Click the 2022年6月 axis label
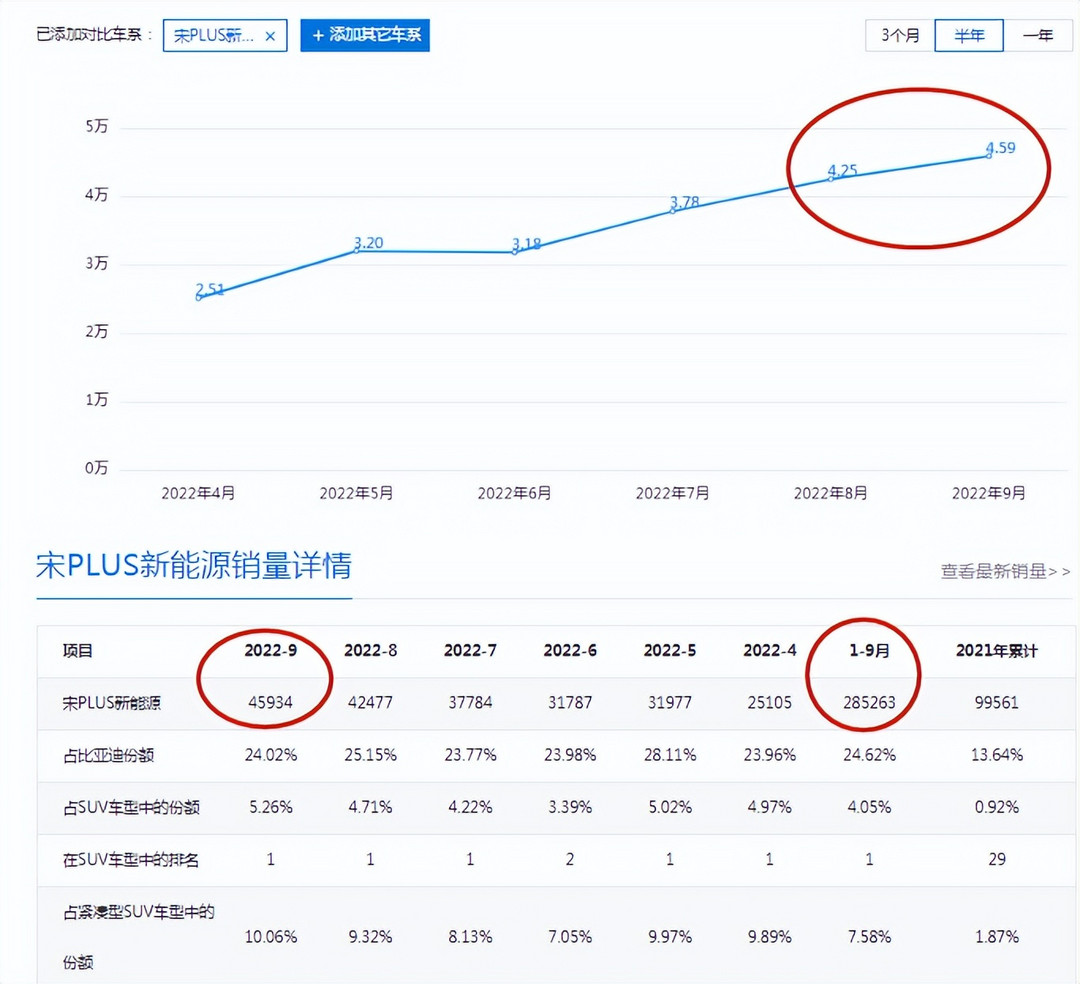Viewport: 1080px width, 984px height. pos(515,493)
